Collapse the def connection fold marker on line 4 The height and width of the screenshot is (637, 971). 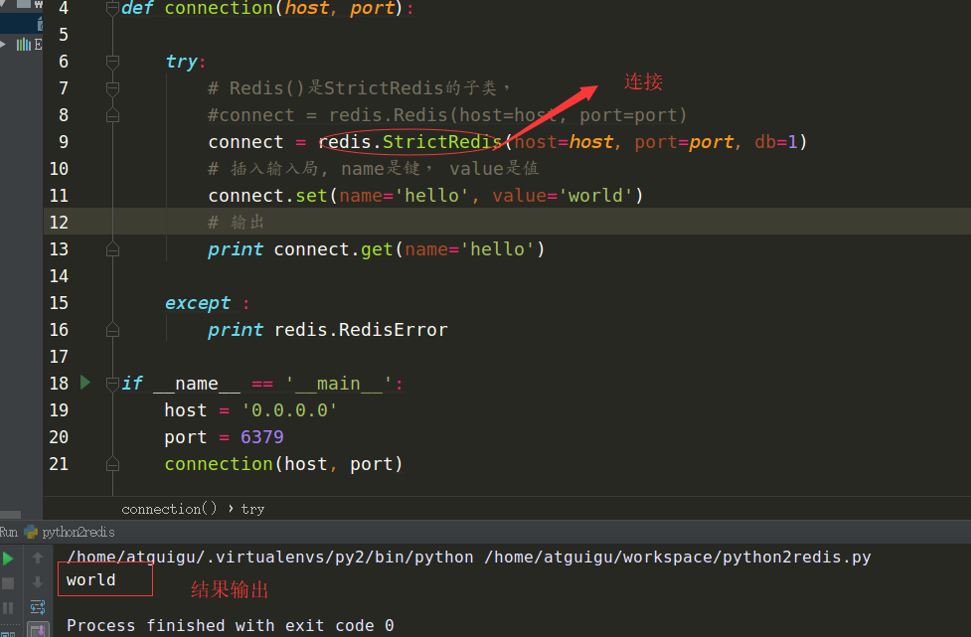(112, 9)
